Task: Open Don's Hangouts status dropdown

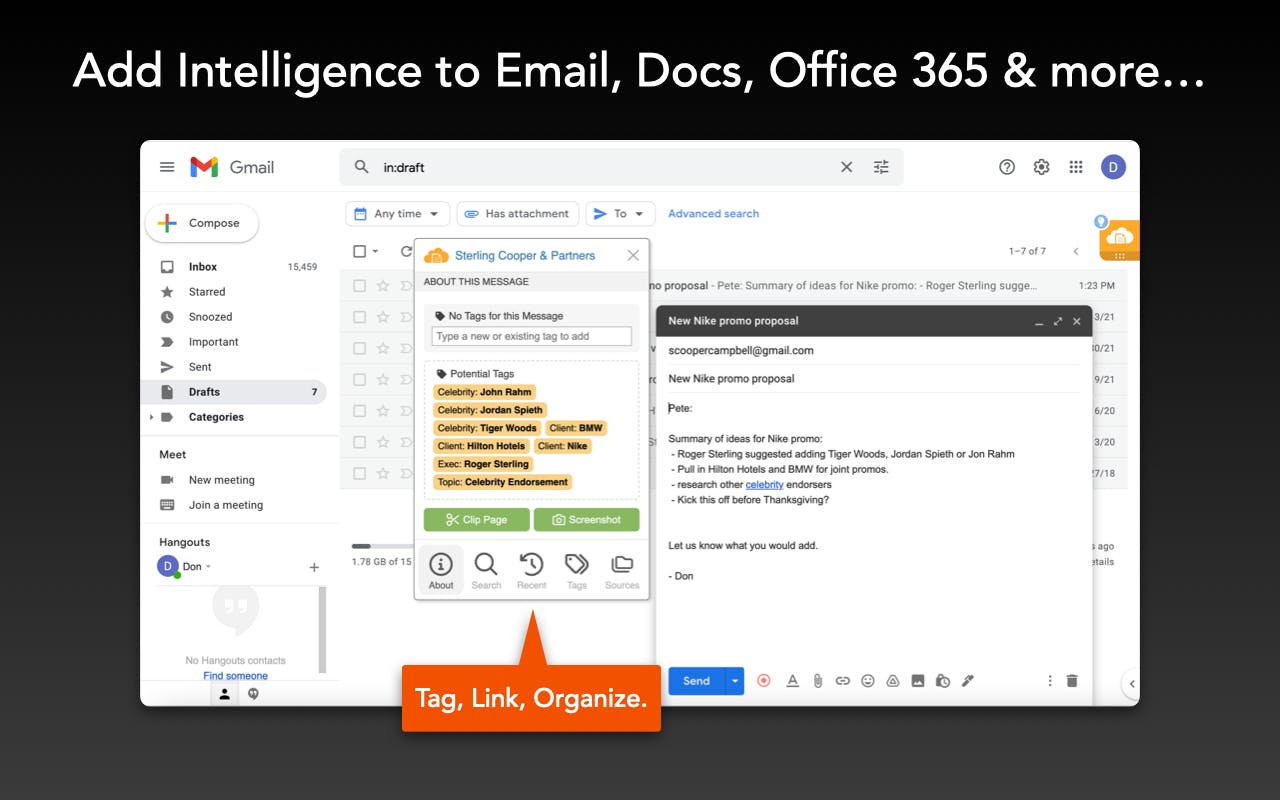Action: (208, 567)
